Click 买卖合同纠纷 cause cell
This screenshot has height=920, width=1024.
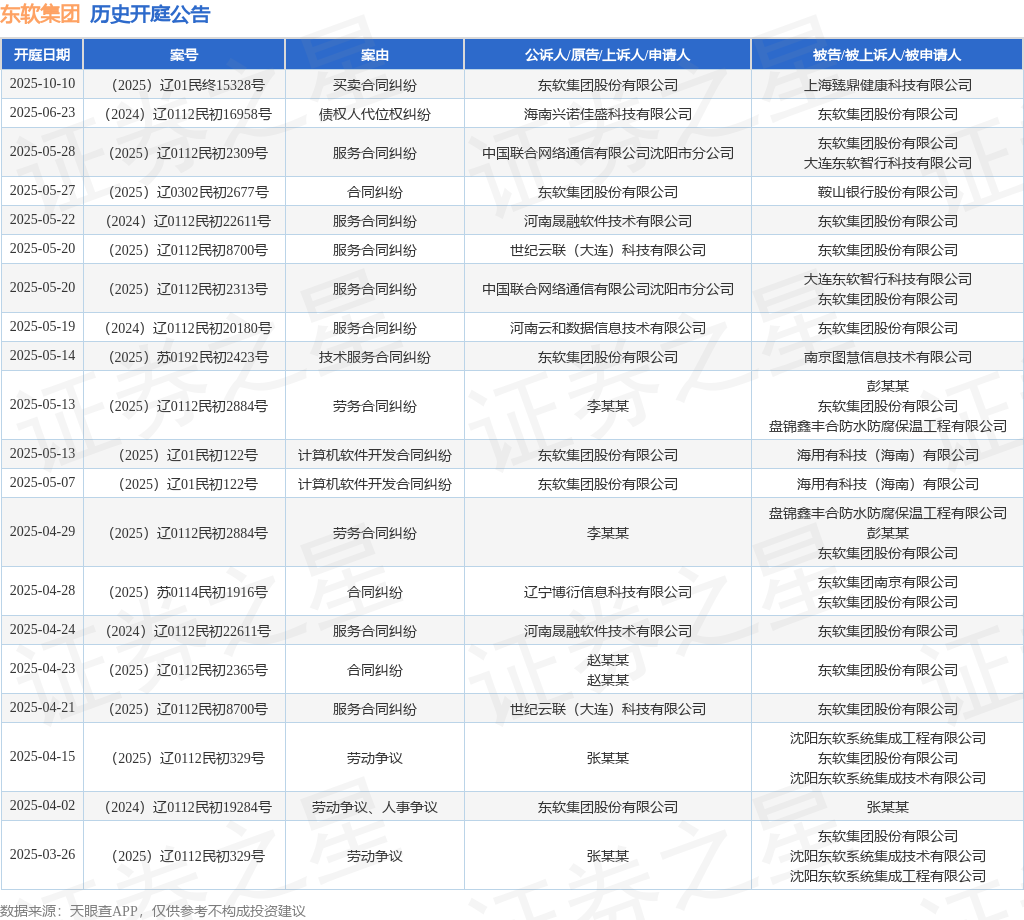coord(375,85)
